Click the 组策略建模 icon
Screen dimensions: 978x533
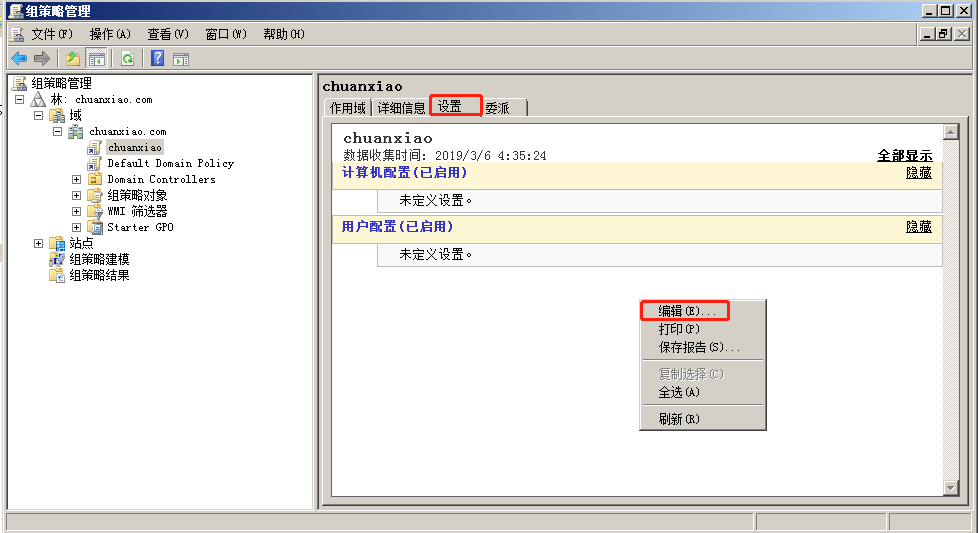click(57, 259)
